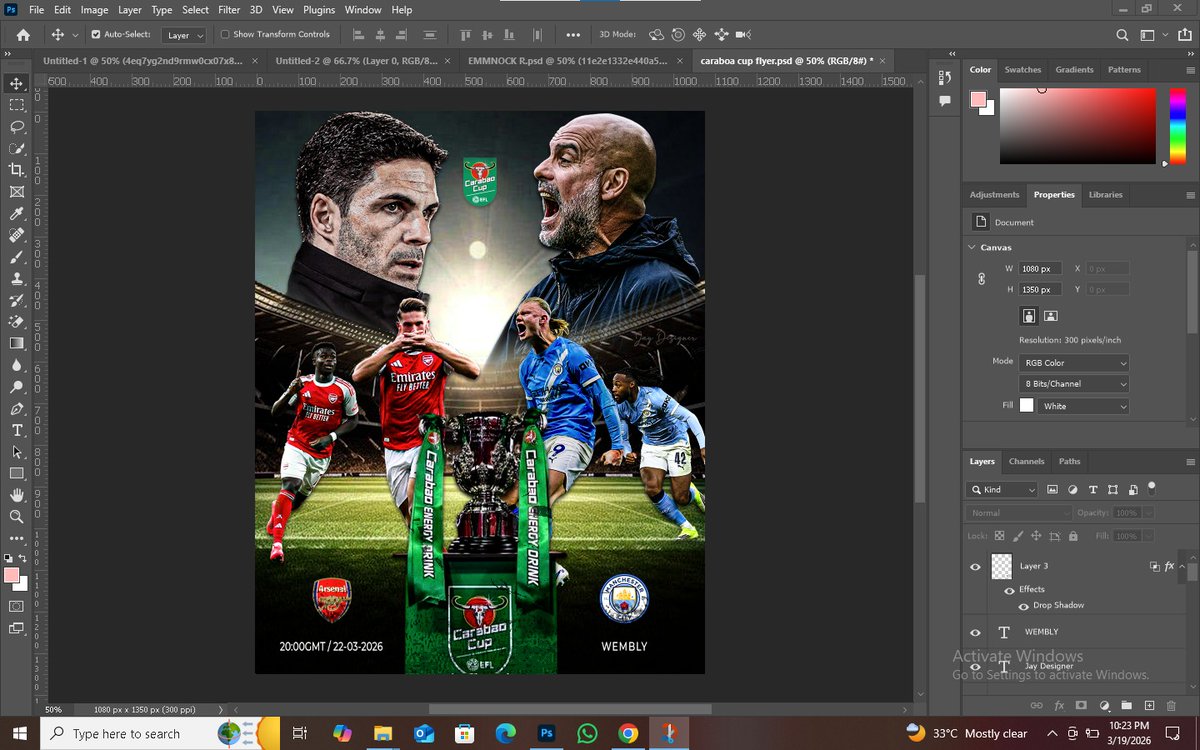Viewport: 1200px width, 750px height.
Task: Hide the Jay Designer text layer
Action: tap(975, 666)
